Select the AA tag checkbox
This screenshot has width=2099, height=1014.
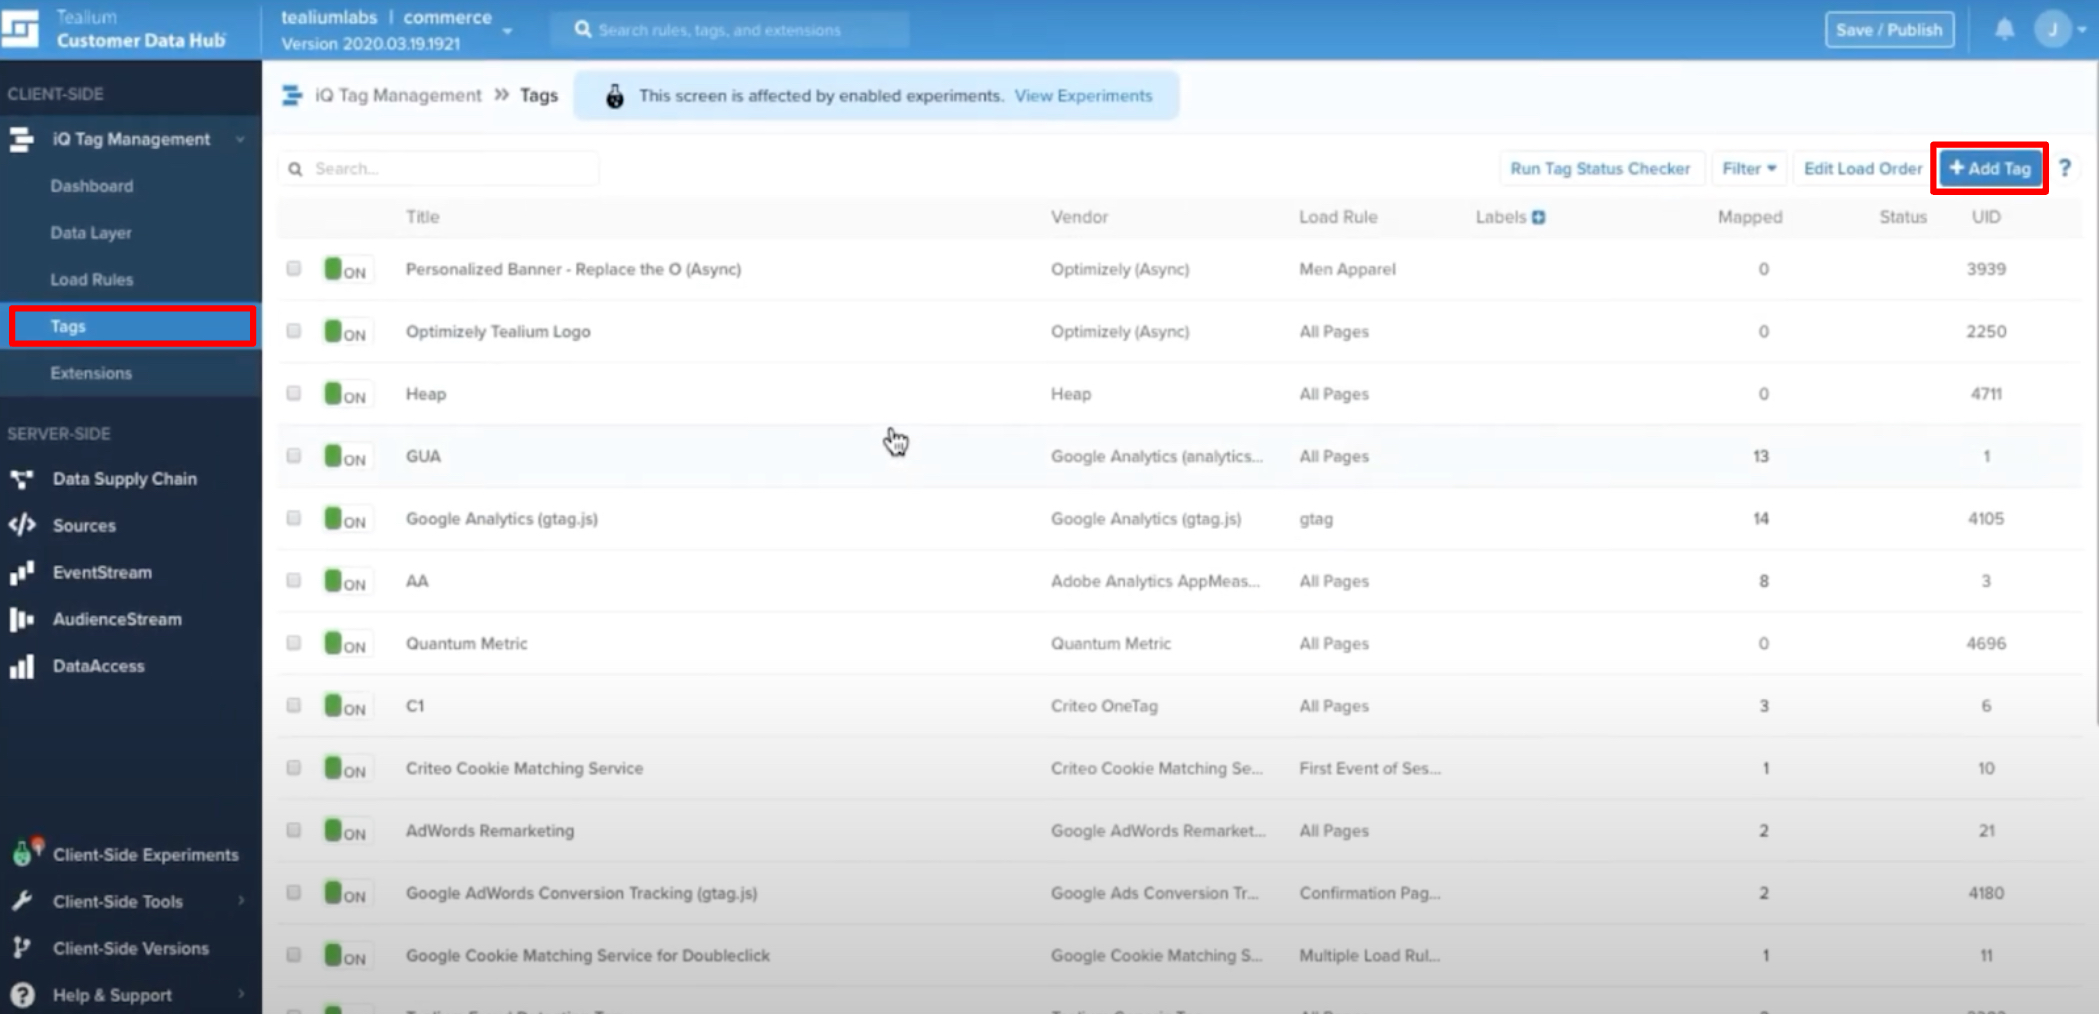click(293, 580)
